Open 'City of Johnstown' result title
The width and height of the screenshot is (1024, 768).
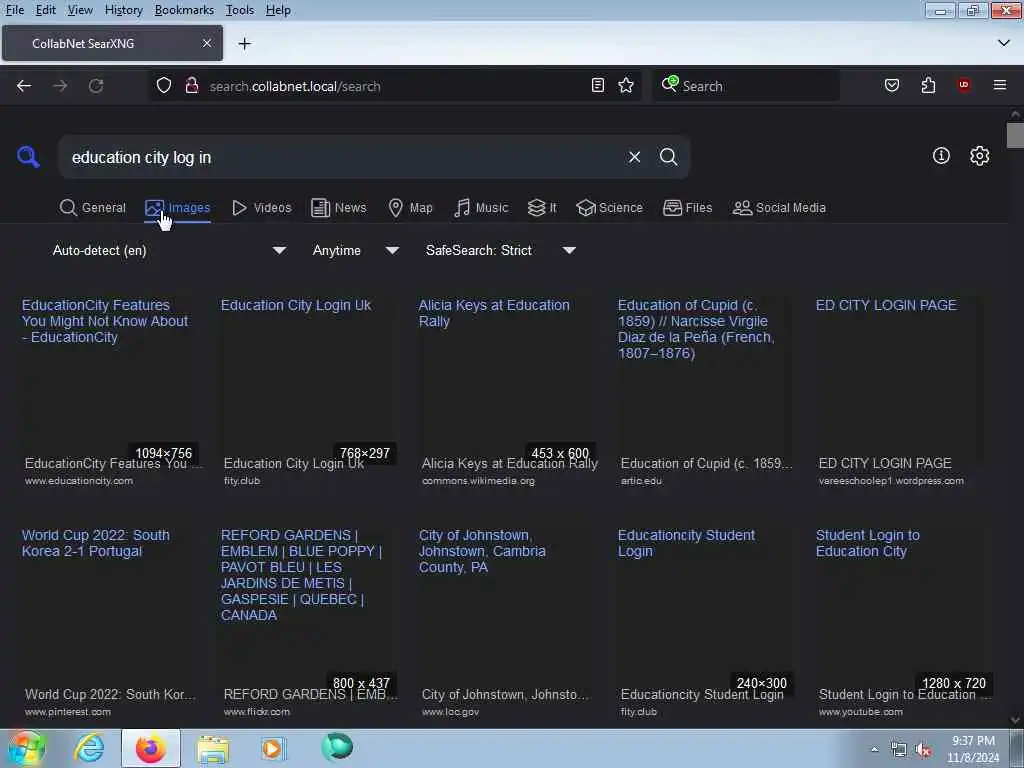click(x=482, y=551)
